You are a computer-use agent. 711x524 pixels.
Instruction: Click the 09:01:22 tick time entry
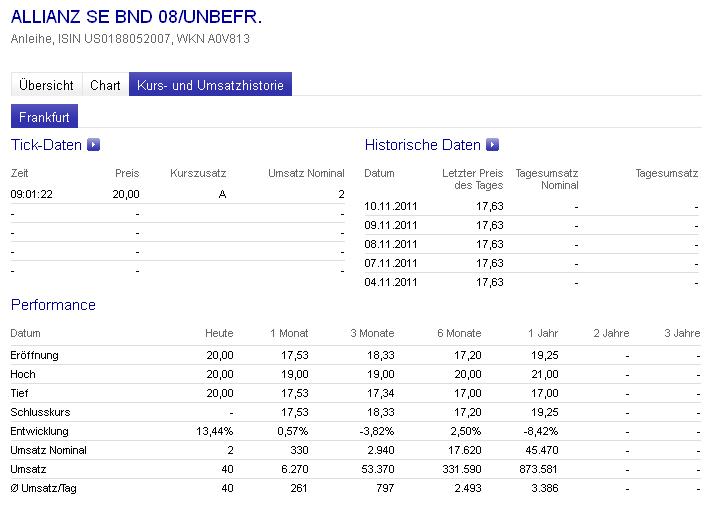(x=31, y=194)
